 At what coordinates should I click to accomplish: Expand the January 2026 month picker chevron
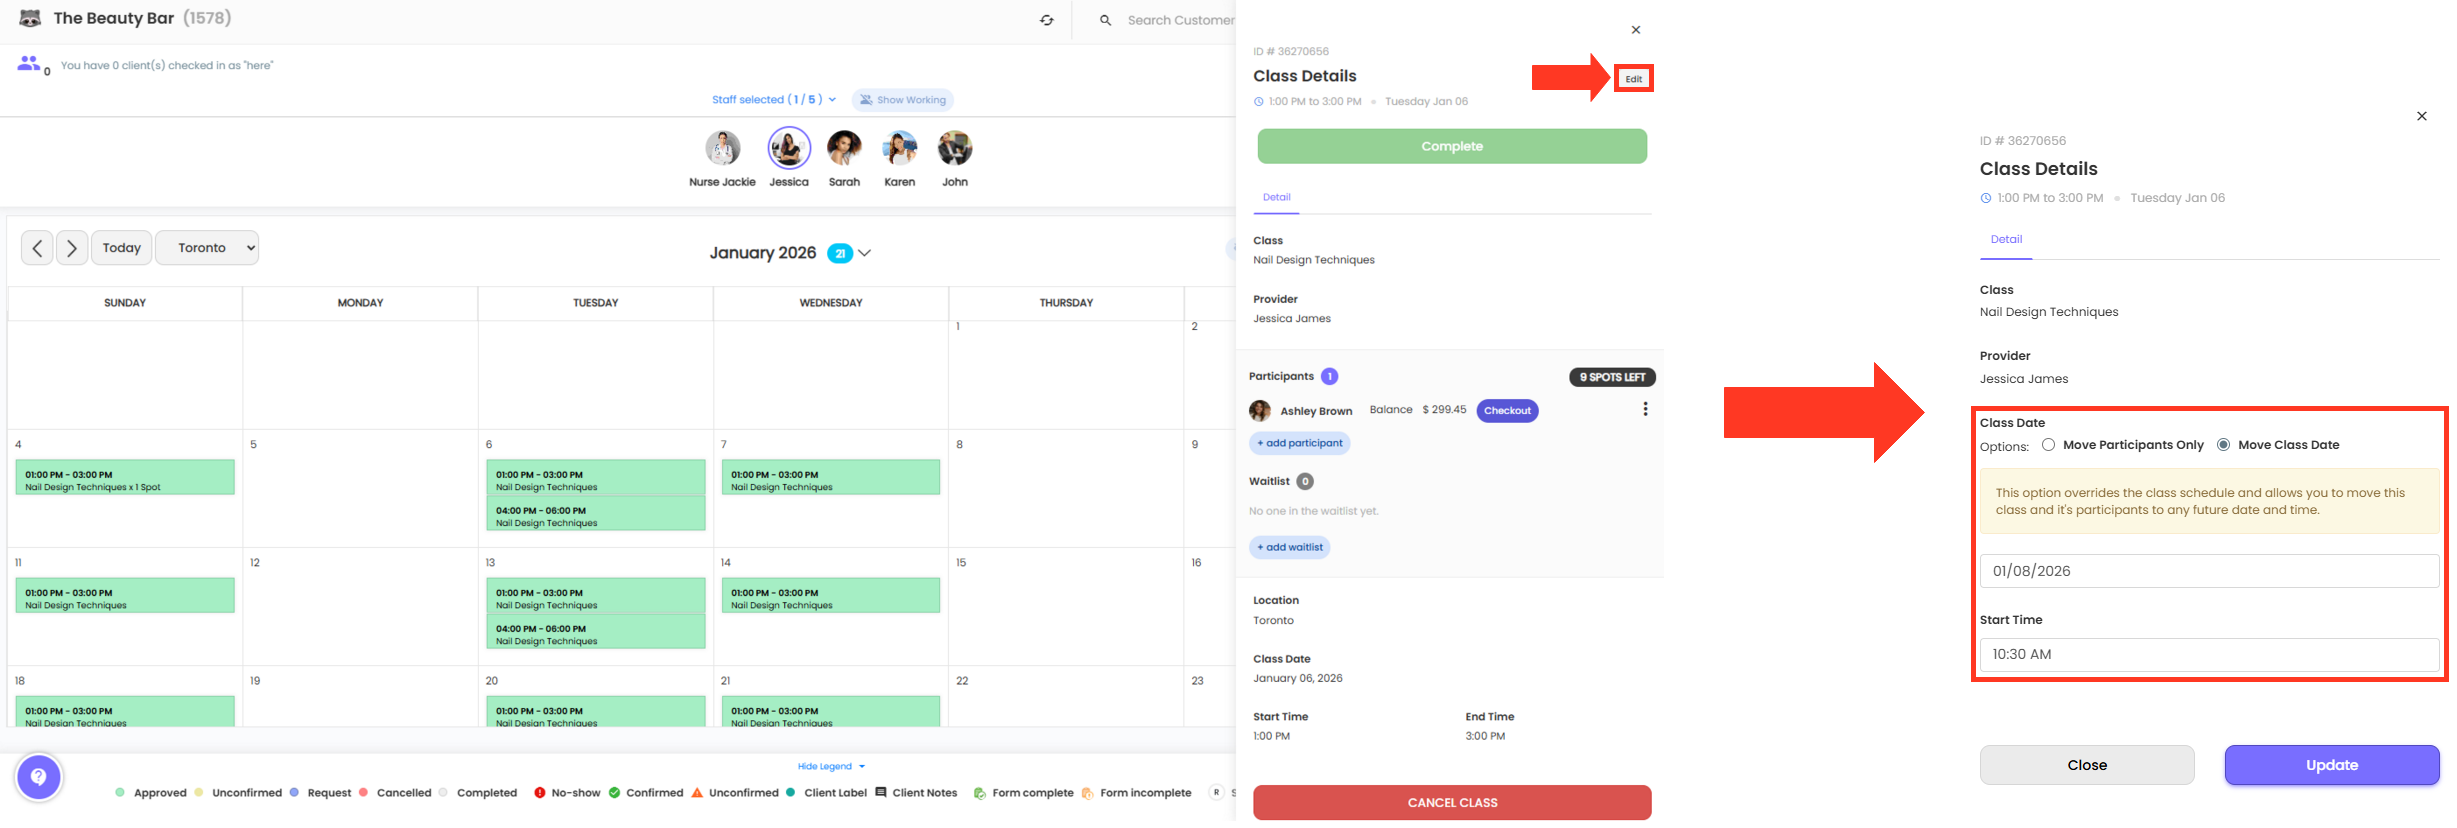[x=865, y=253]
